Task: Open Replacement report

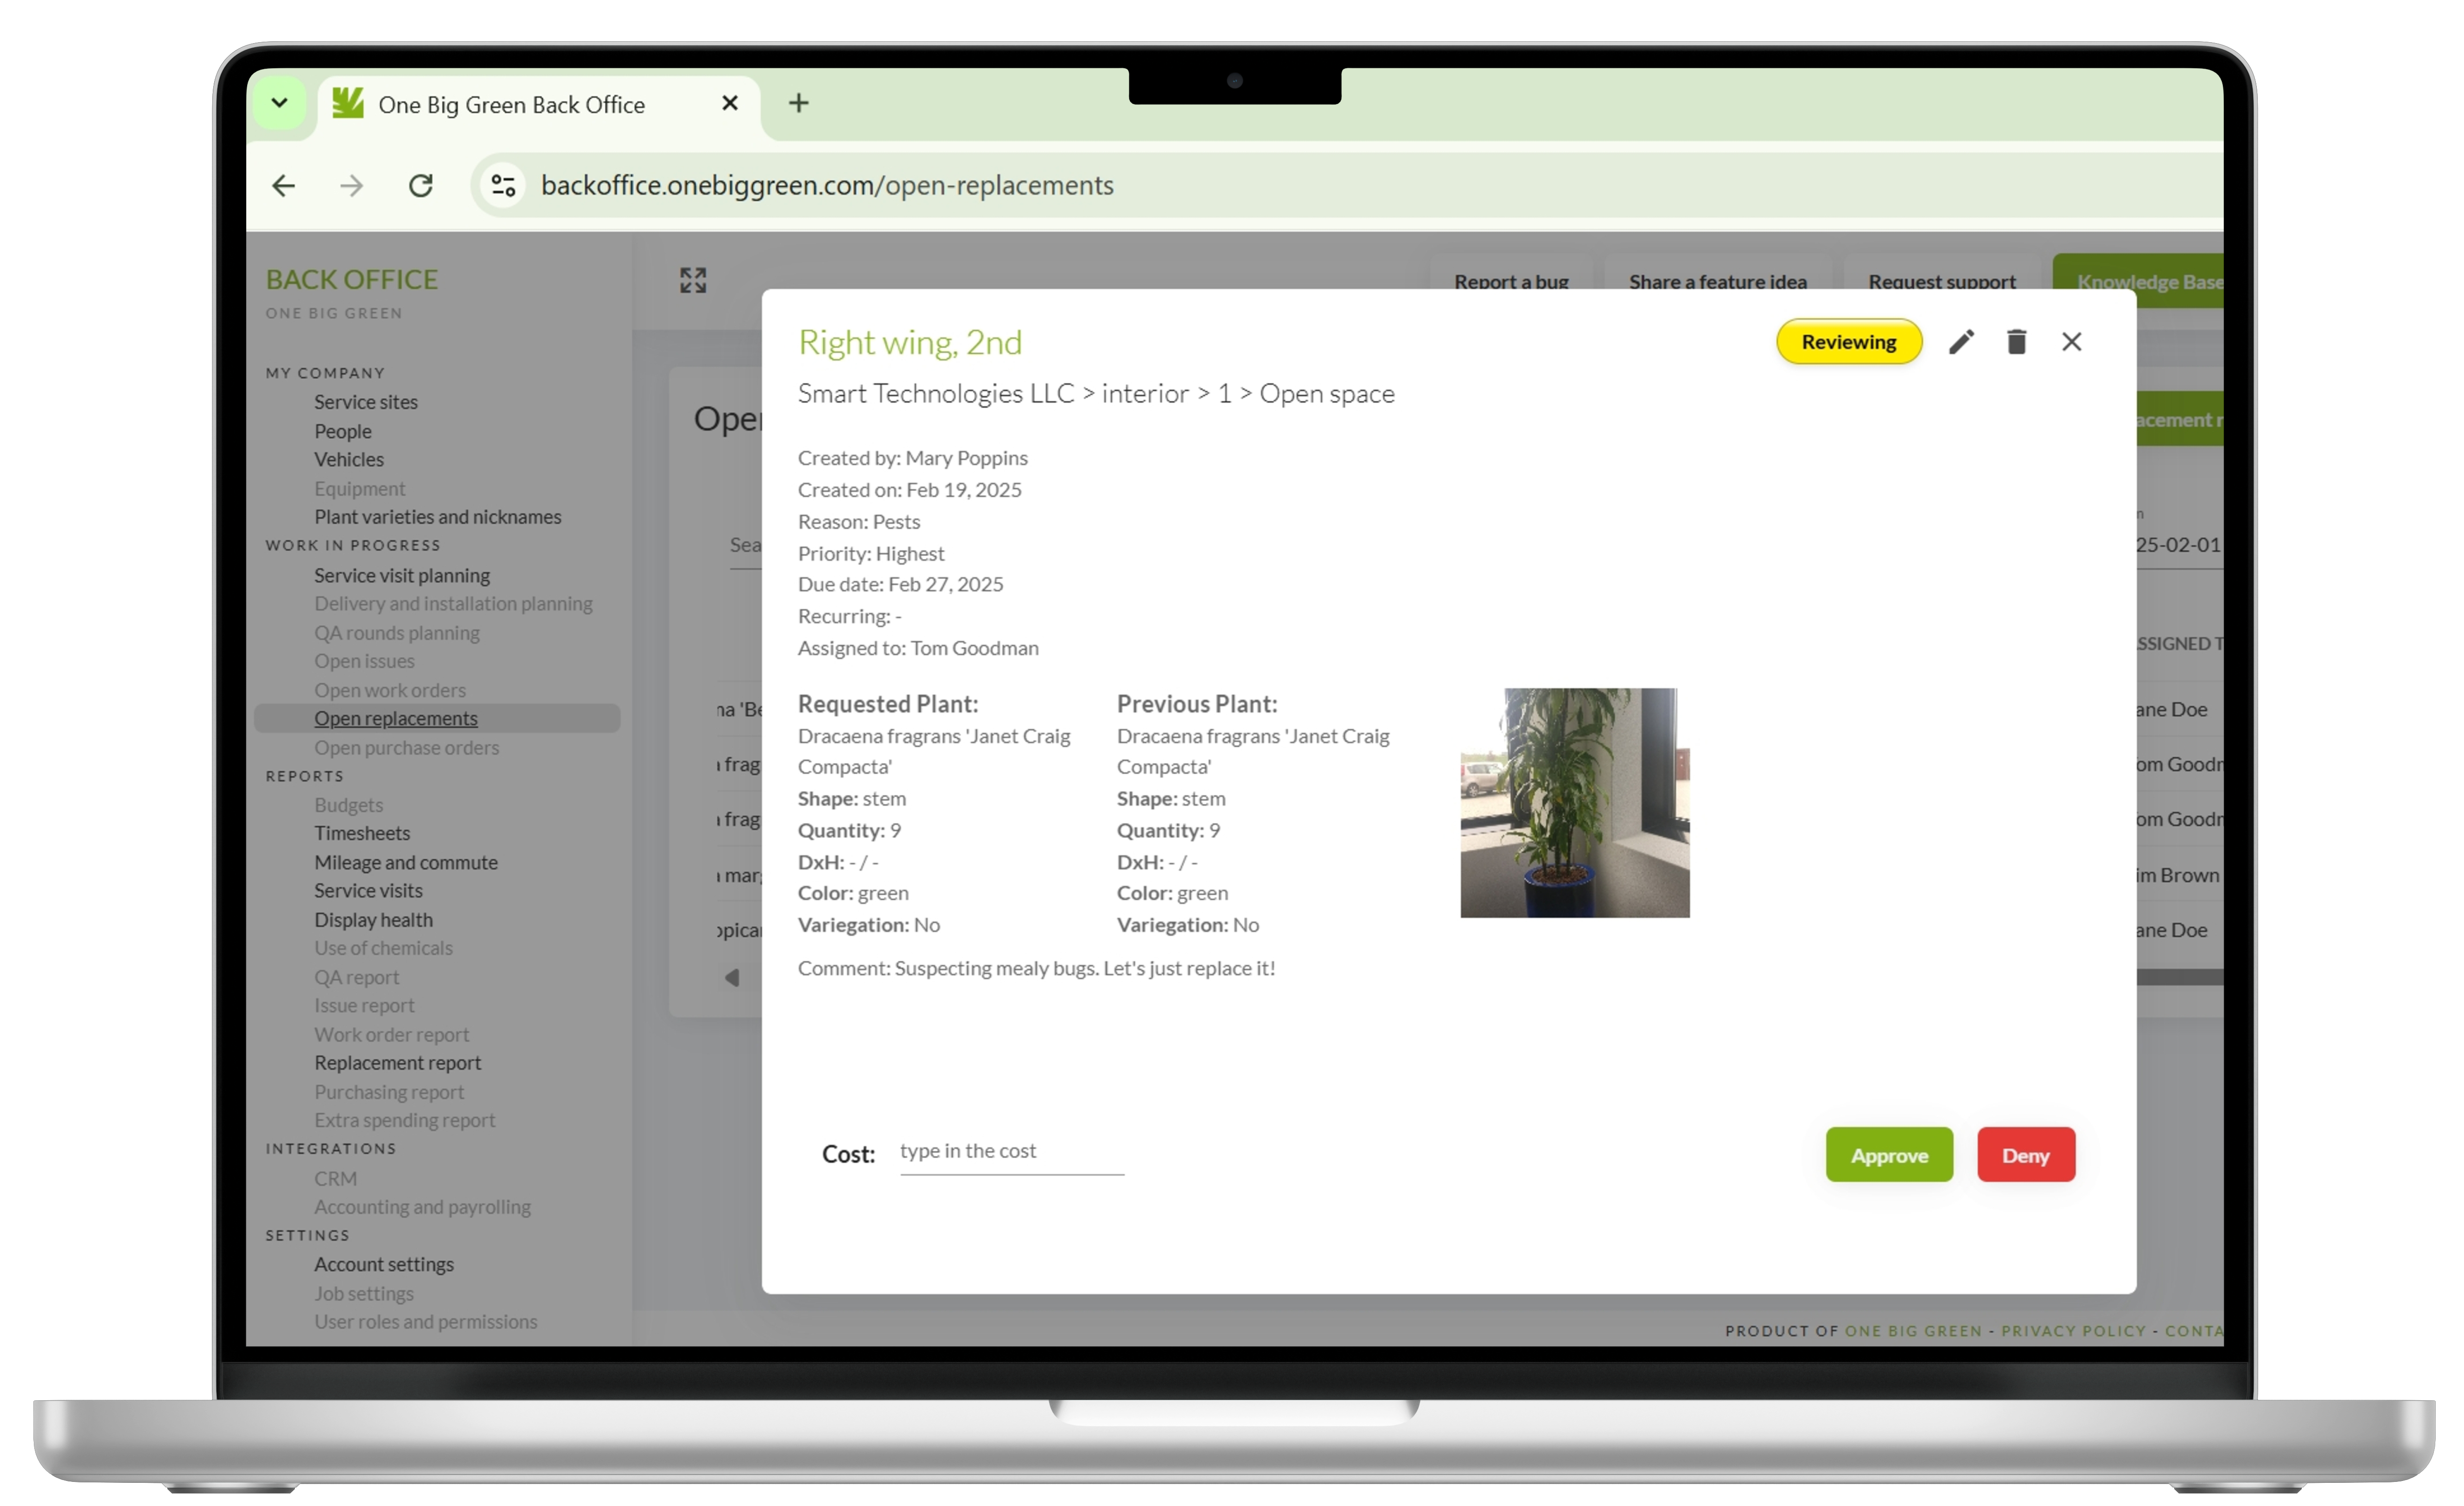Action: pyautogui.click(x=398, y=1063)
